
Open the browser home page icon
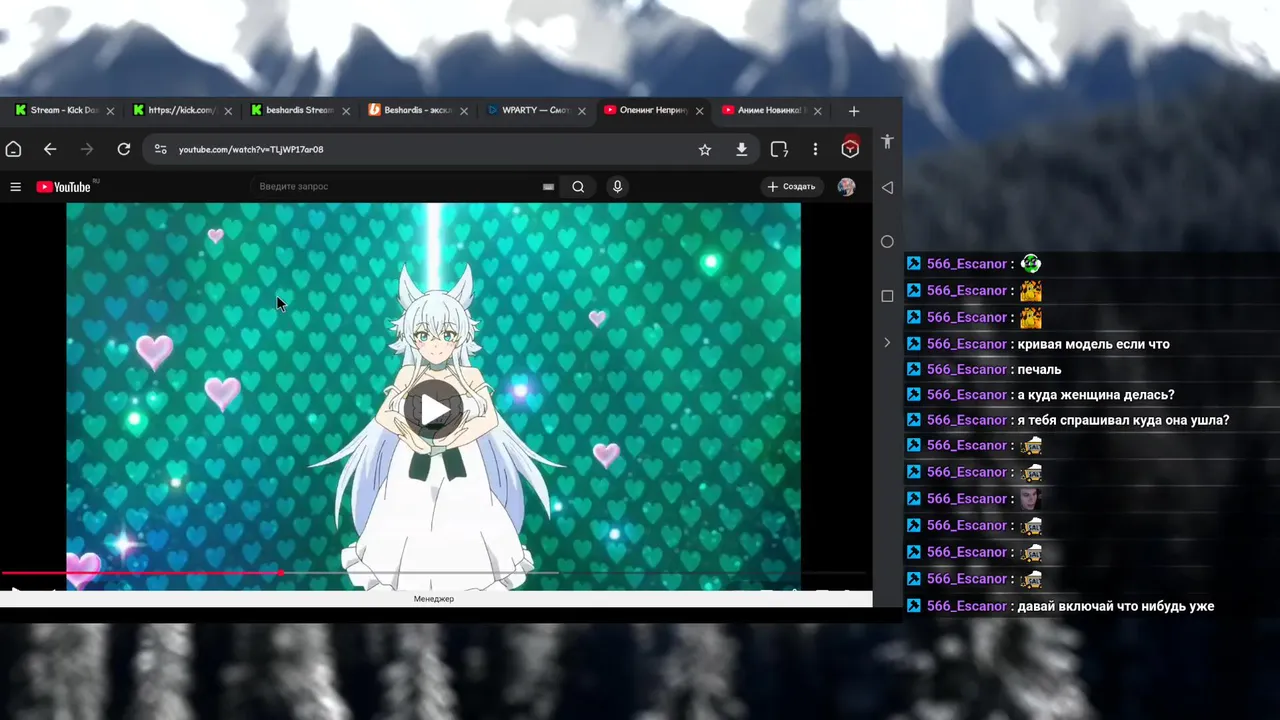tap(13, 149)
